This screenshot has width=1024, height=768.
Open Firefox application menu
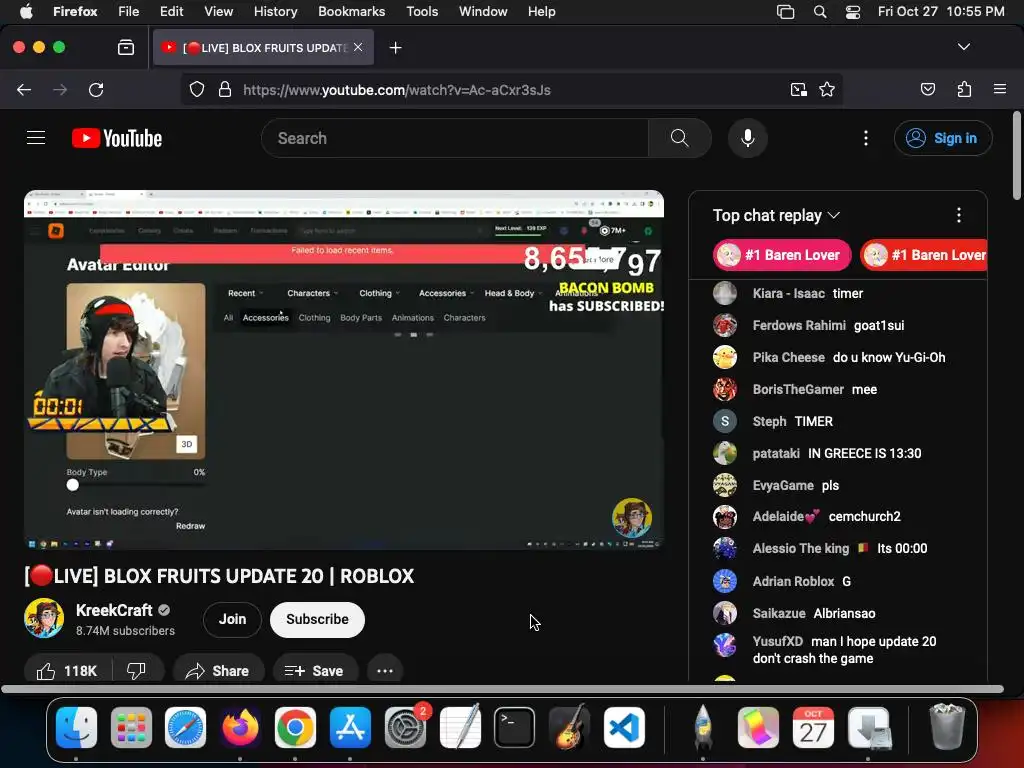pyautogui.click(x=1000, y=89)
